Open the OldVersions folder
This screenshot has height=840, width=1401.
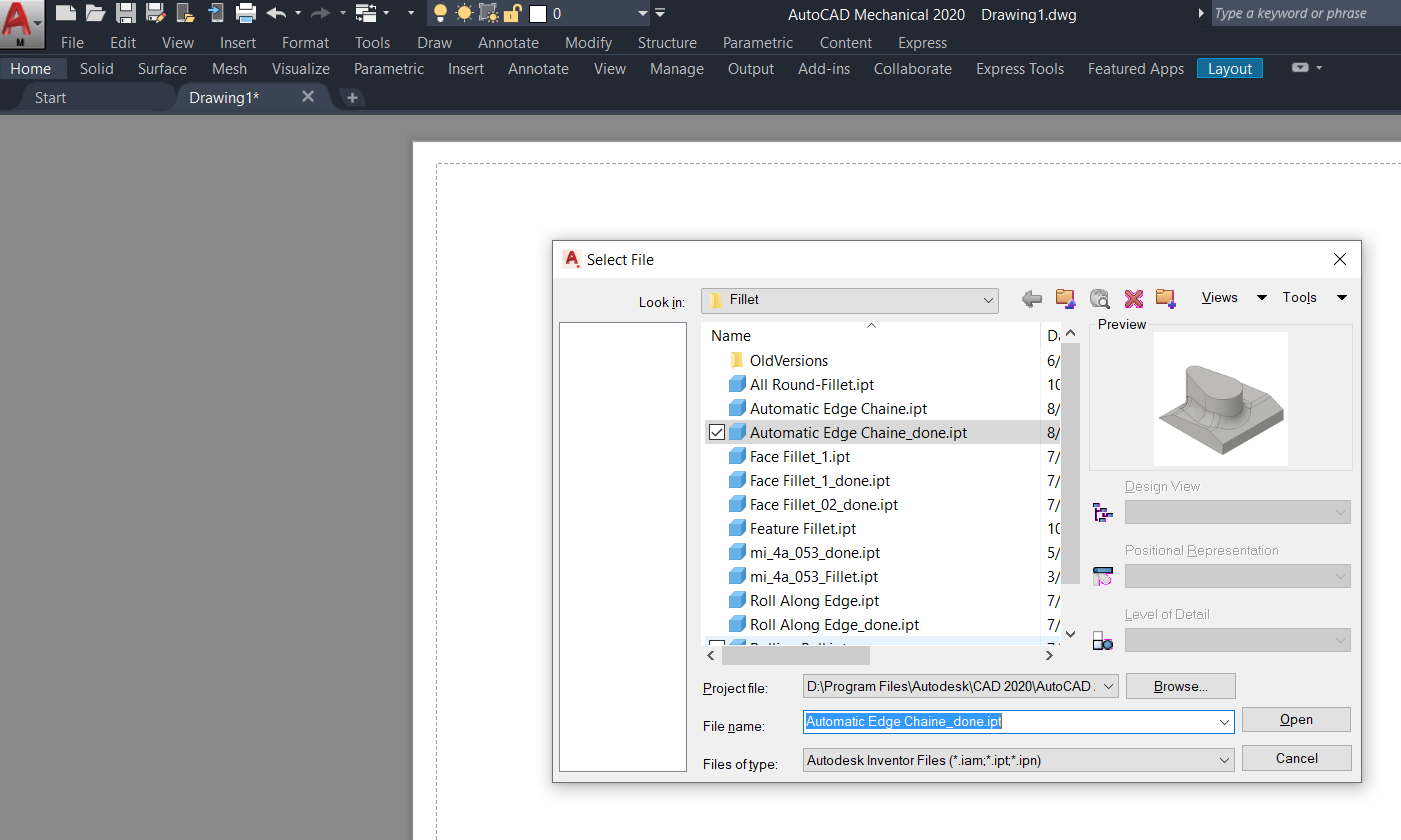click(x=788, y=361)
